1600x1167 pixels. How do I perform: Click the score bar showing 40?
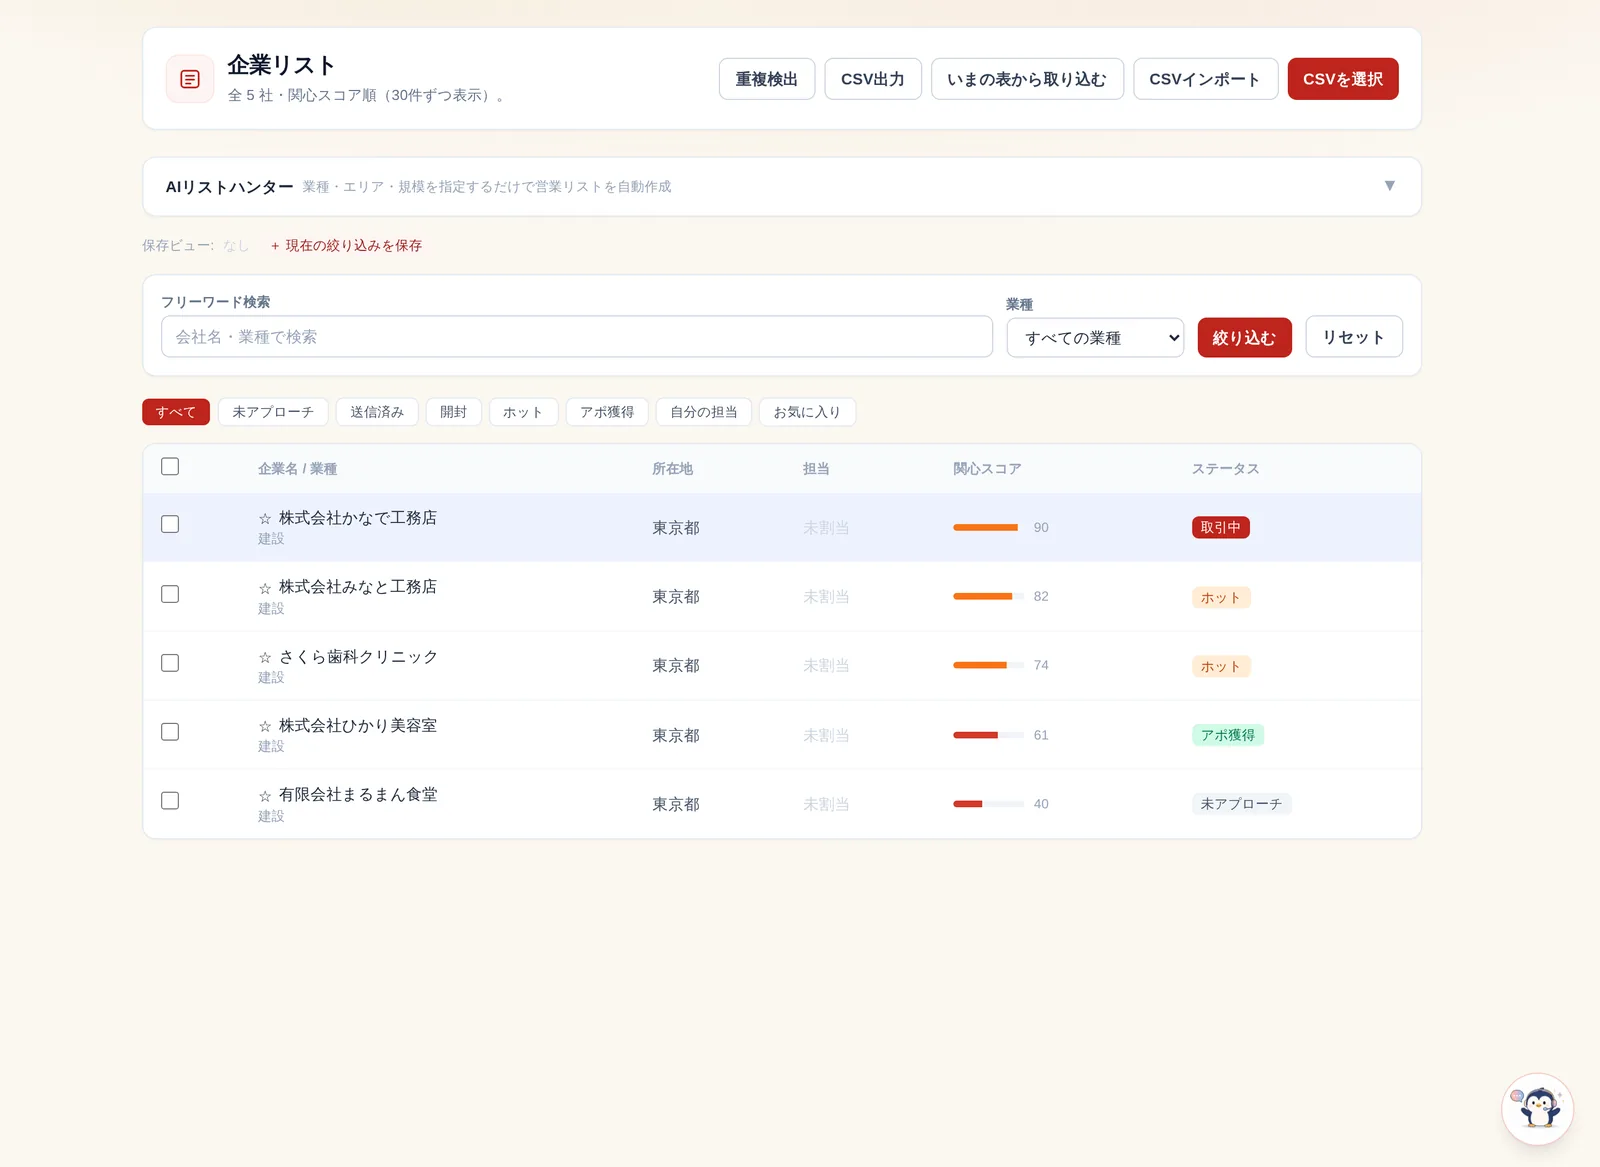[988, 804]
